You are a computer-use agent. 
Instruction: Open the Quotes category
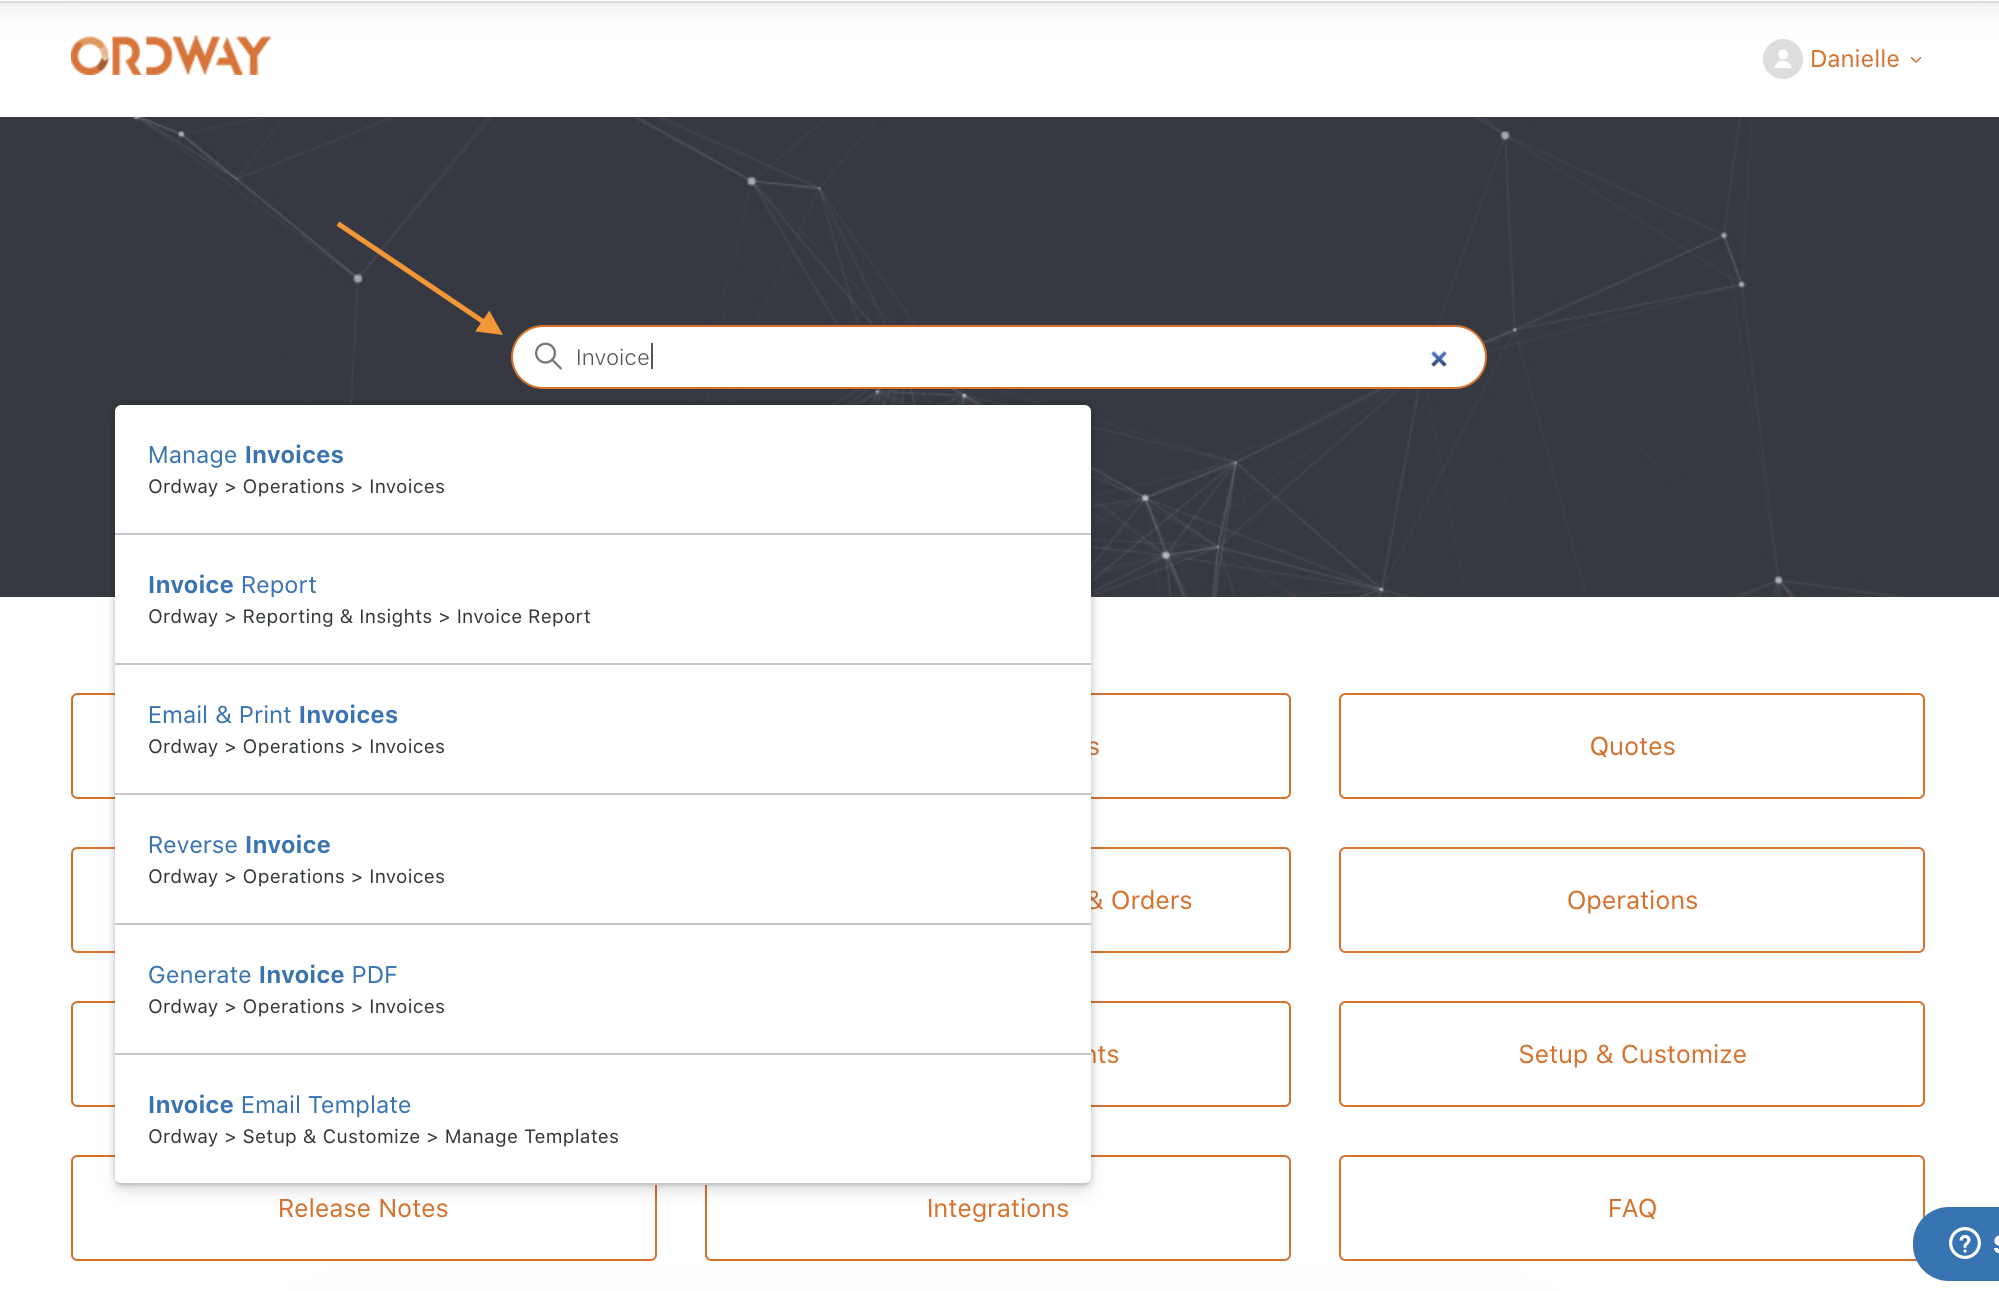click(x=1632, y=746)
